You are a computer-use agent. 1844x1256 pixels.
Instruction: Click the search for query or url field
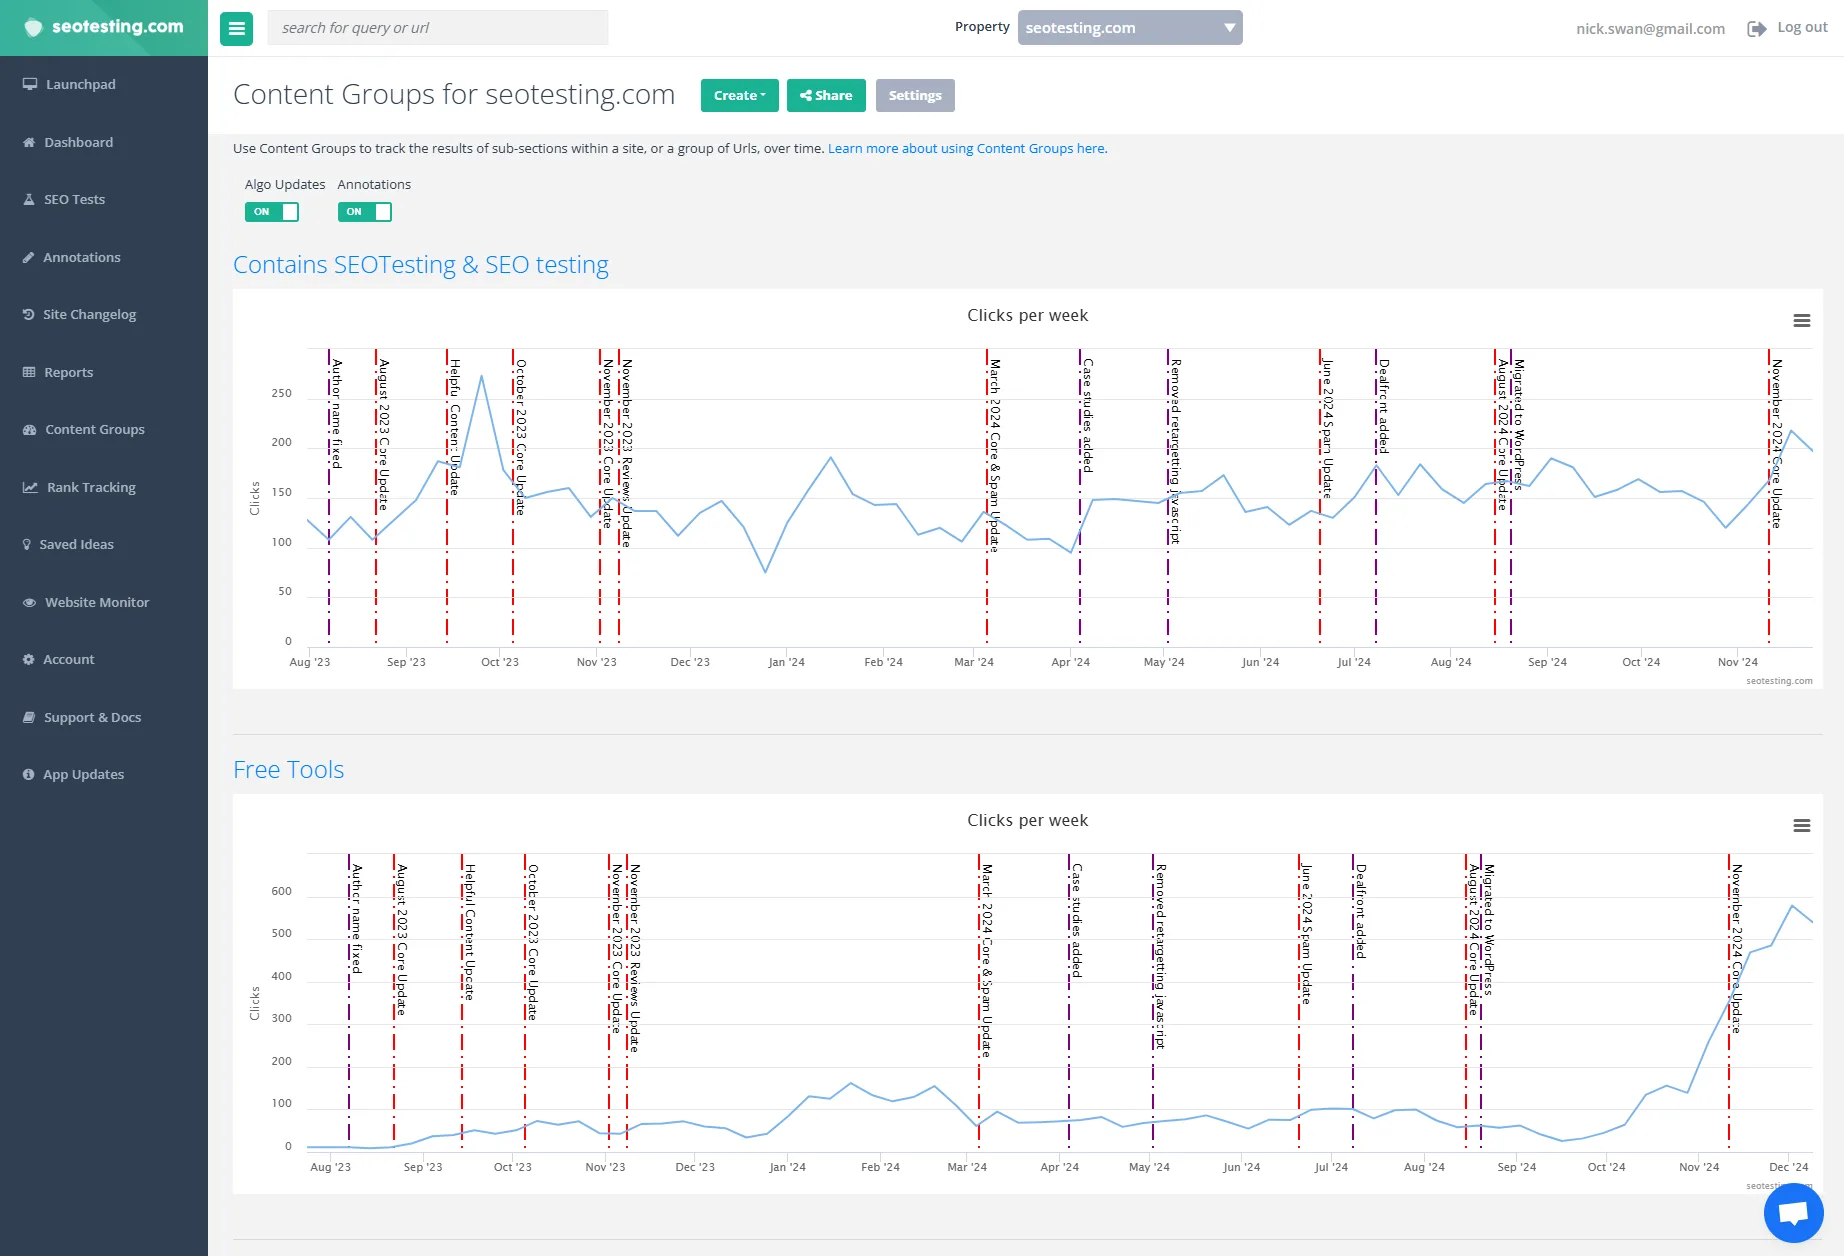tap(437, 27)
